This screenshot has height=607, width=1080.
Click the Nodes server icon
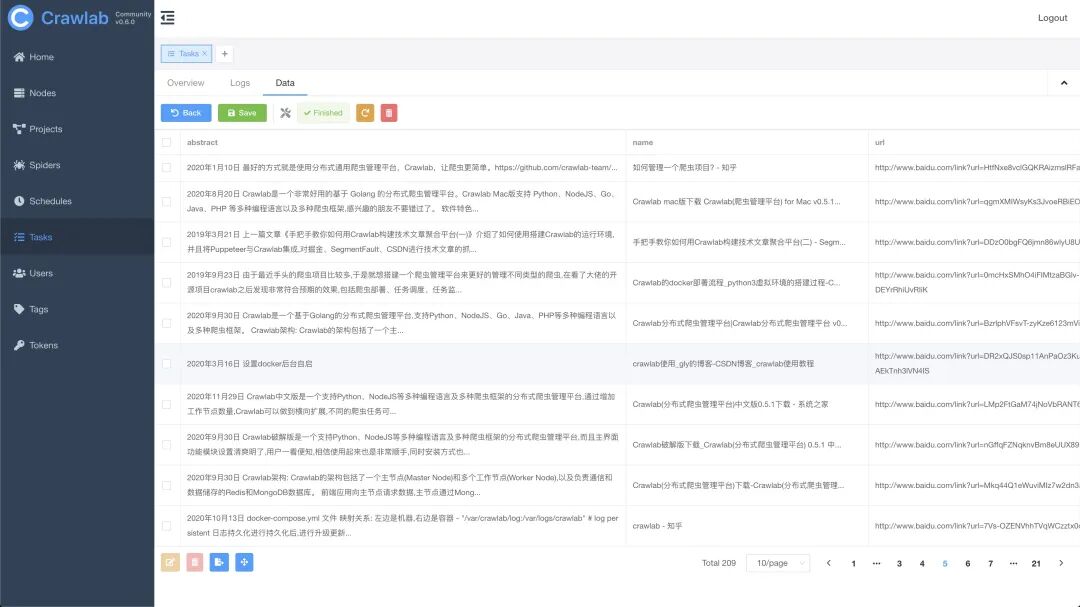[19, 93]
